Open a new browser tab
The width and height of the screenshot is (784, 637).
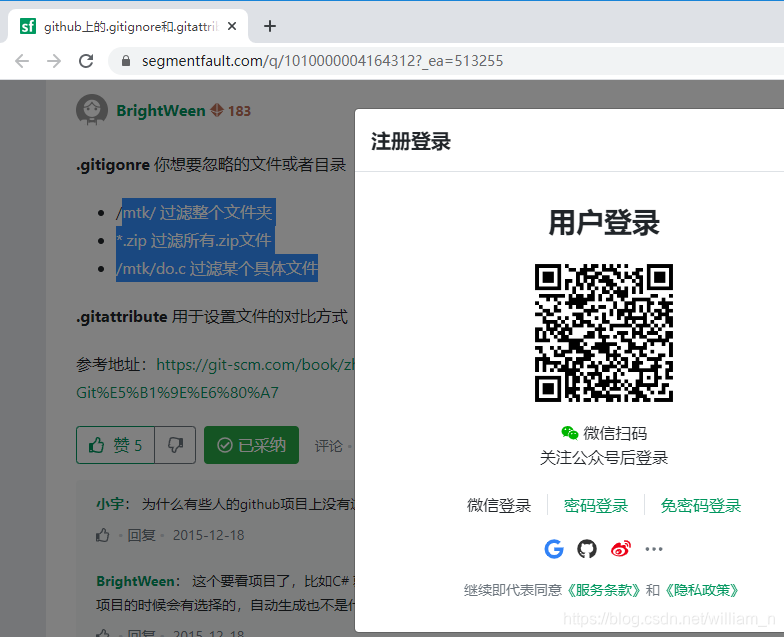[270, 26]
